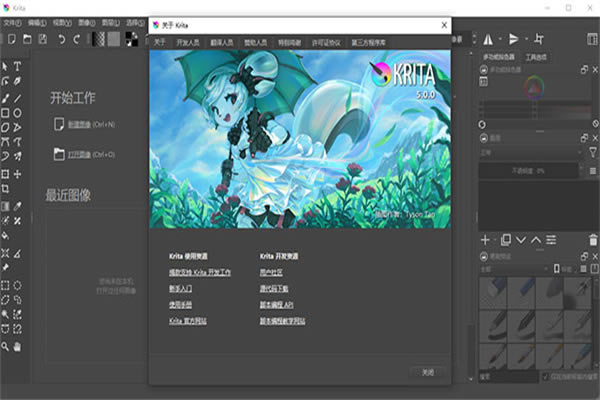Select the Shape Selection arrow tool
Image resolution: width=600 pixels, height=400 pixels.
click(x=5, y=66)
